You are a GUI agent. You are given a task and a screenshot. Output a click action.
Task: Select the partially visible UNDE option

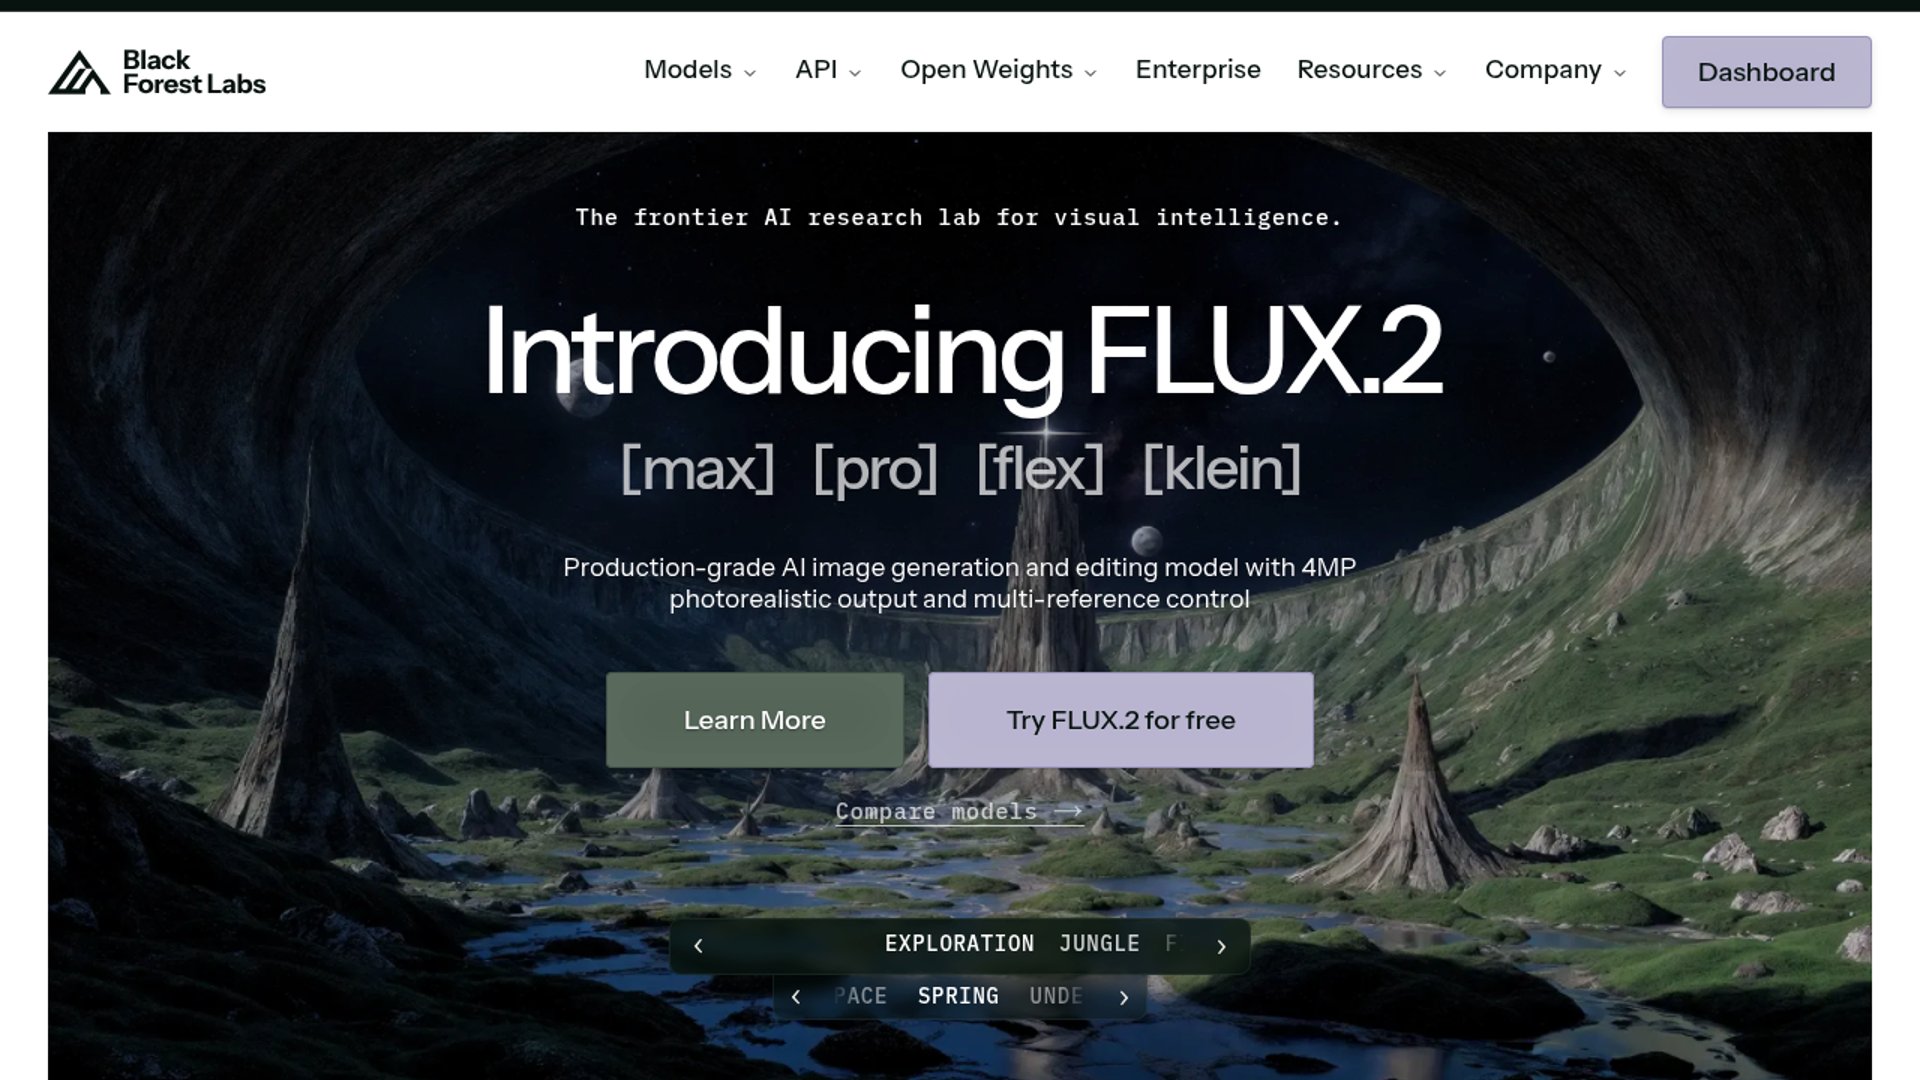[x=1056, y=996]
